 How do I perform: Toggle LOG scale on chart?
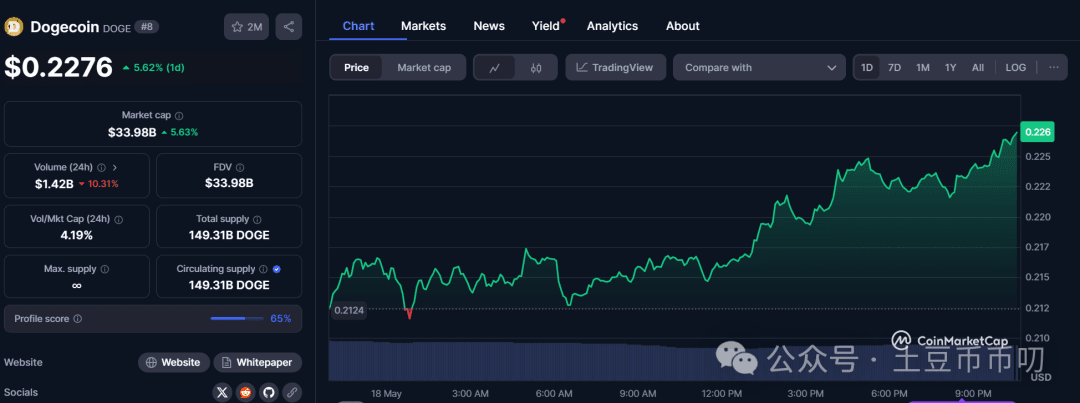pos(1015,68)
